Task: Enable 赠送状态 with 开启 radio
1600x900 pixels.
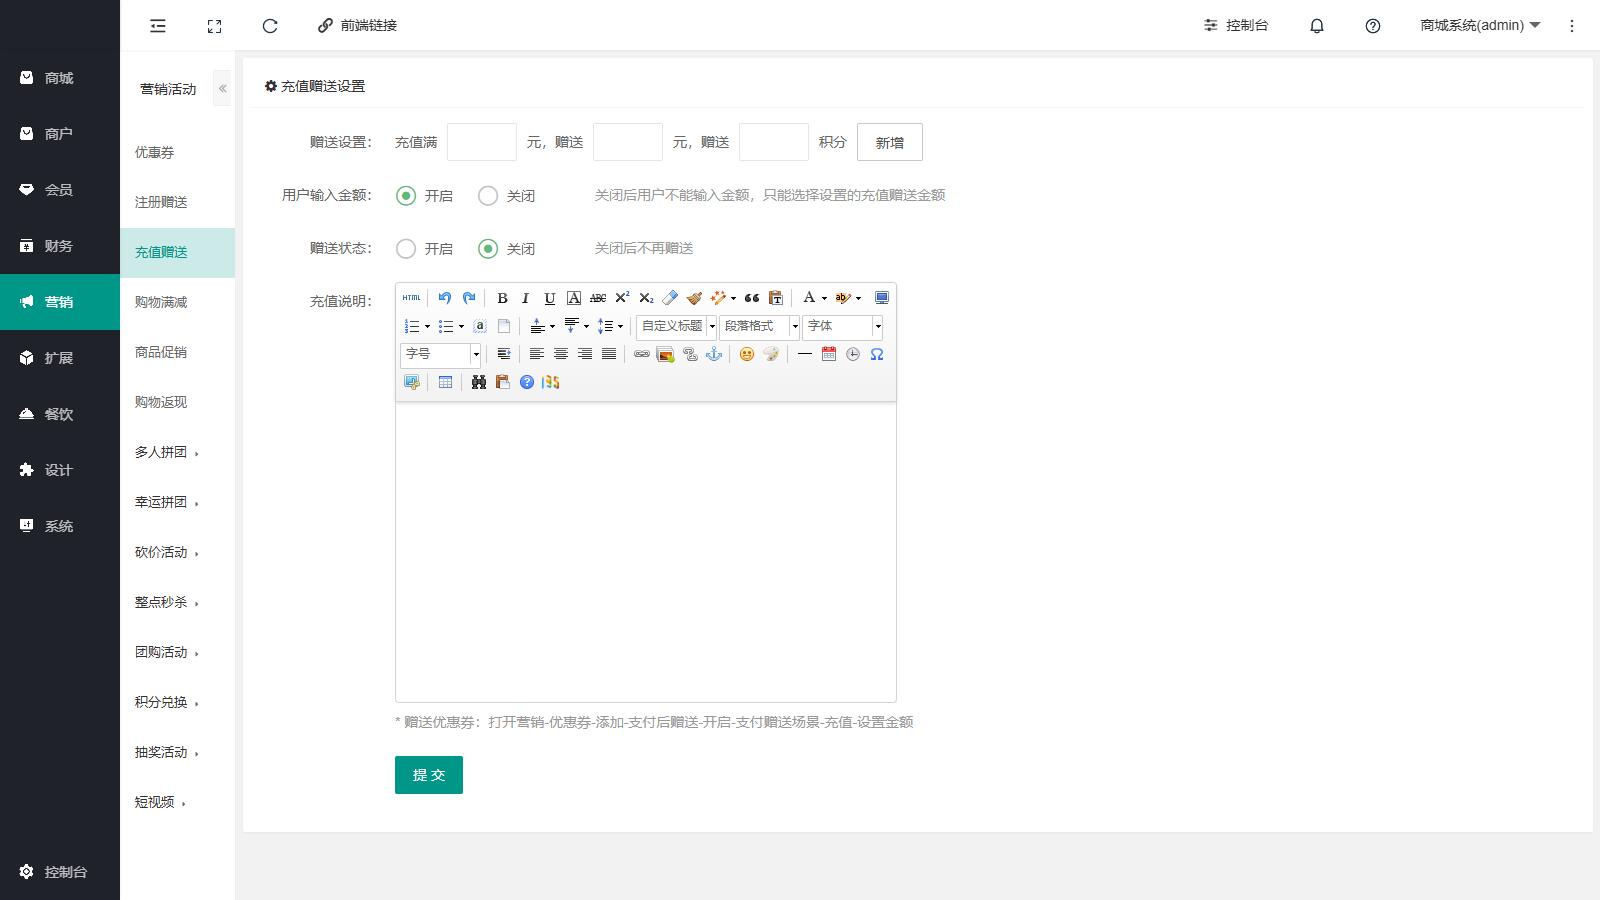Action: click(x=406, y=249)
